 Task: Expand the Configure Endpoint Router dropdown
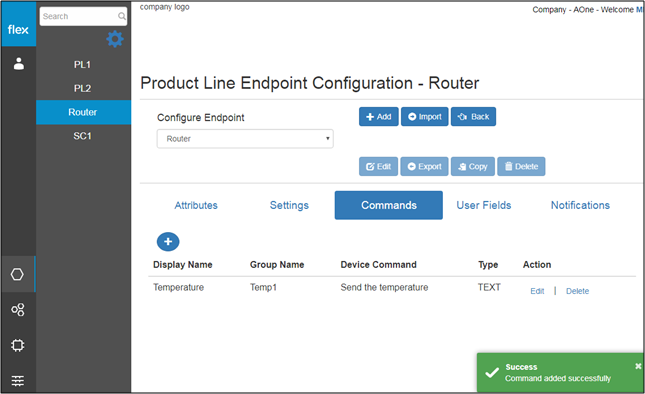(245, 139)
